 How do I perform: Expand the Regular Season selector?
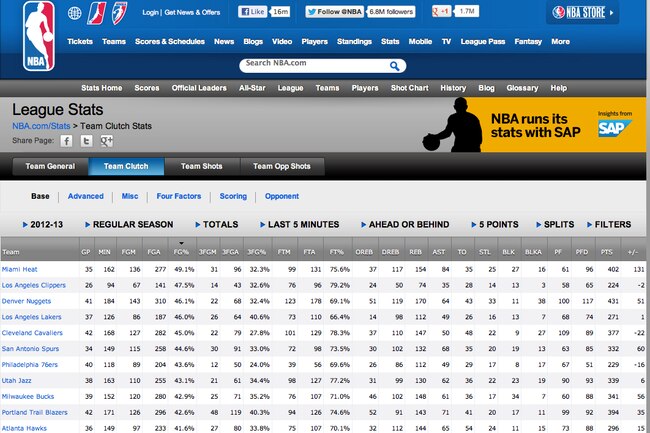(x=129, y=225)
